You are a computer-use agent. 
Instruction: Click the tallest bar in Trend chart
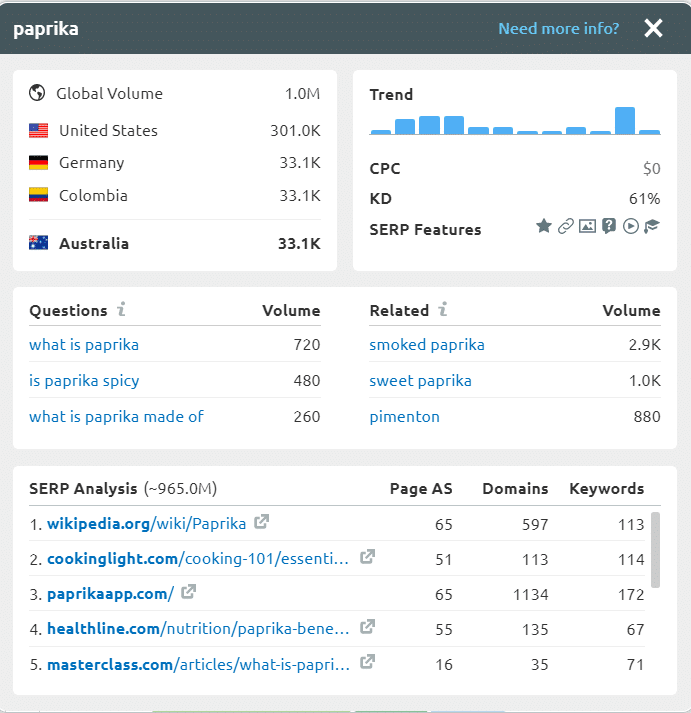tap(625, 120)
